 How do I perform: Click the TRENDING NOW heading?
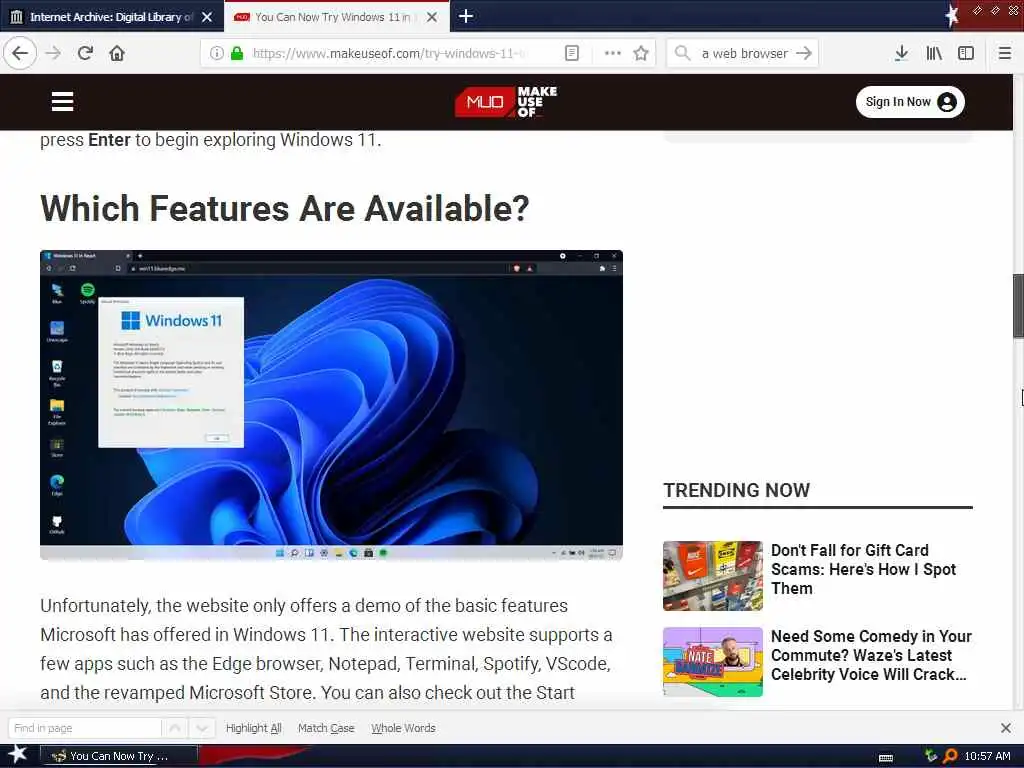point(737,490)
